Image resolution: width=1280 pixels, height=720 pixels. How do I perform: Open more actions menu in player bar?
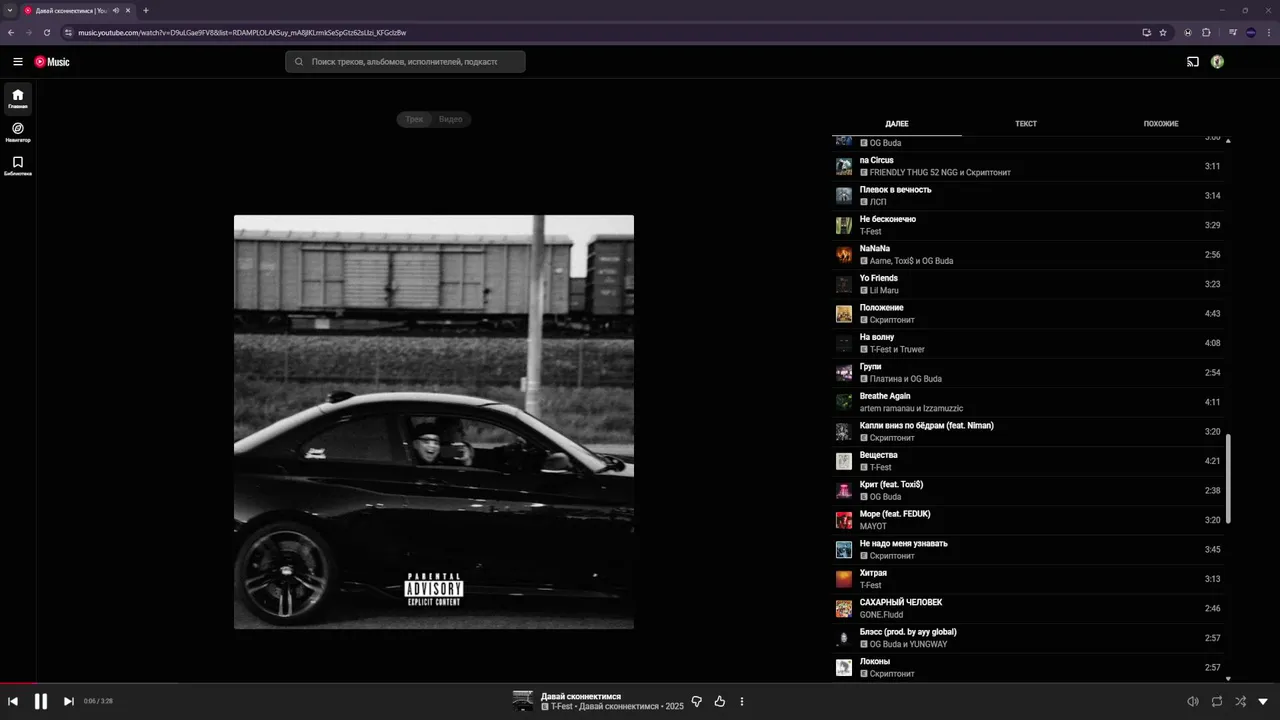(x=742, y=702)
